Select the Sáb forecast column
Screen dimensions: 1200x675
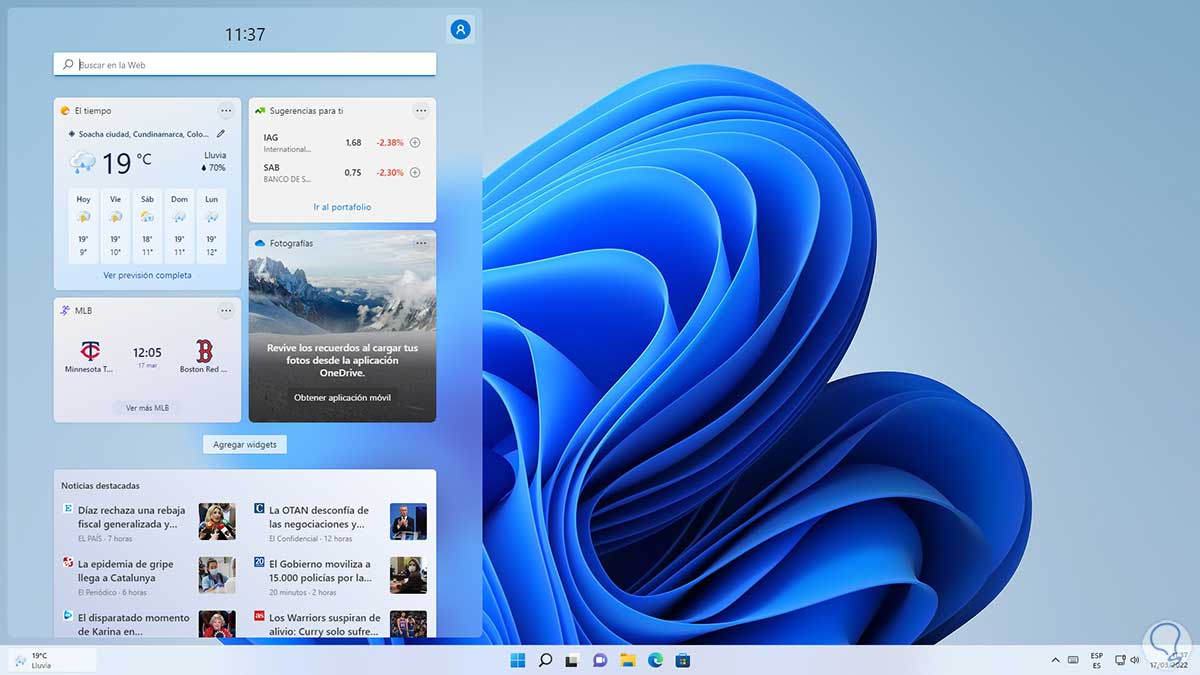click(x=147, y=225)
